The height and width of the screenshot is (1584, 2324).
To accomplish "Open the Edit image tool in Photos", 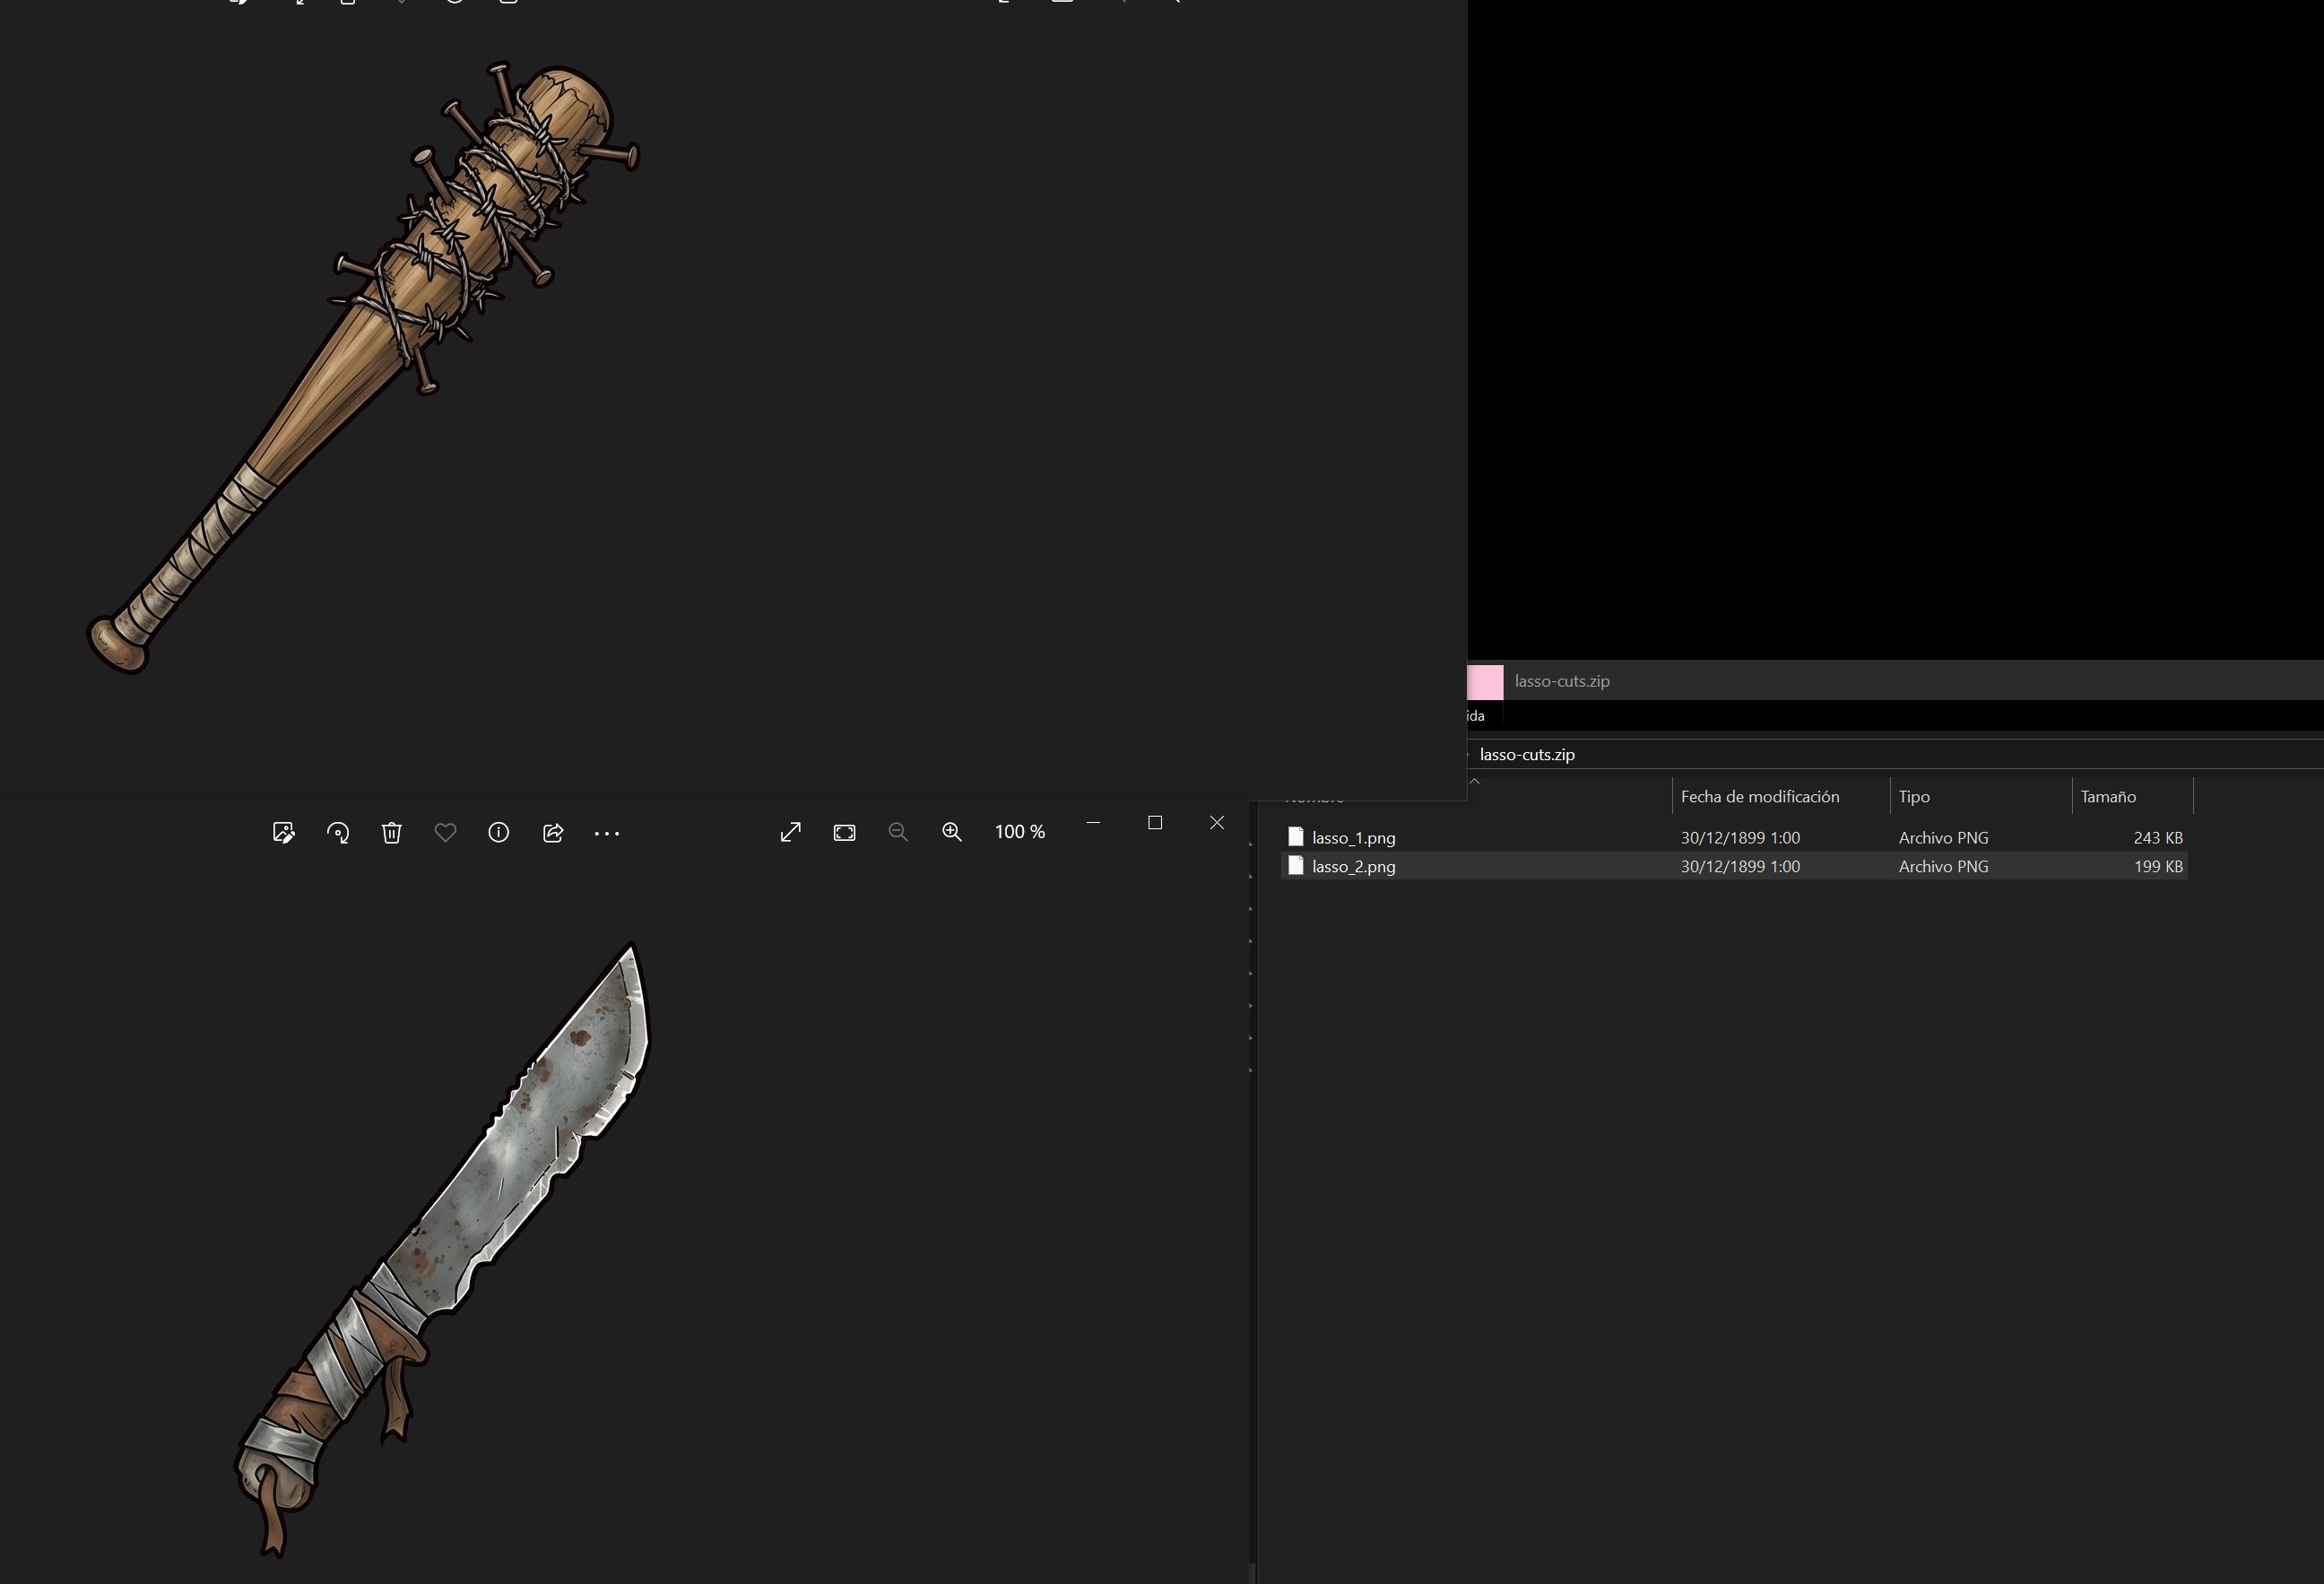I will point(284,832).
